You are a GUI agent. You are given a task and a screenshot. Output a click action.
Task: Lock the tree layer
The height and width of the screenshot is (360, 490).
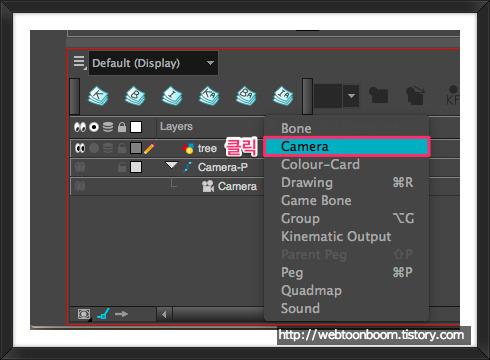pyautogui.click(x=122, y=148)
